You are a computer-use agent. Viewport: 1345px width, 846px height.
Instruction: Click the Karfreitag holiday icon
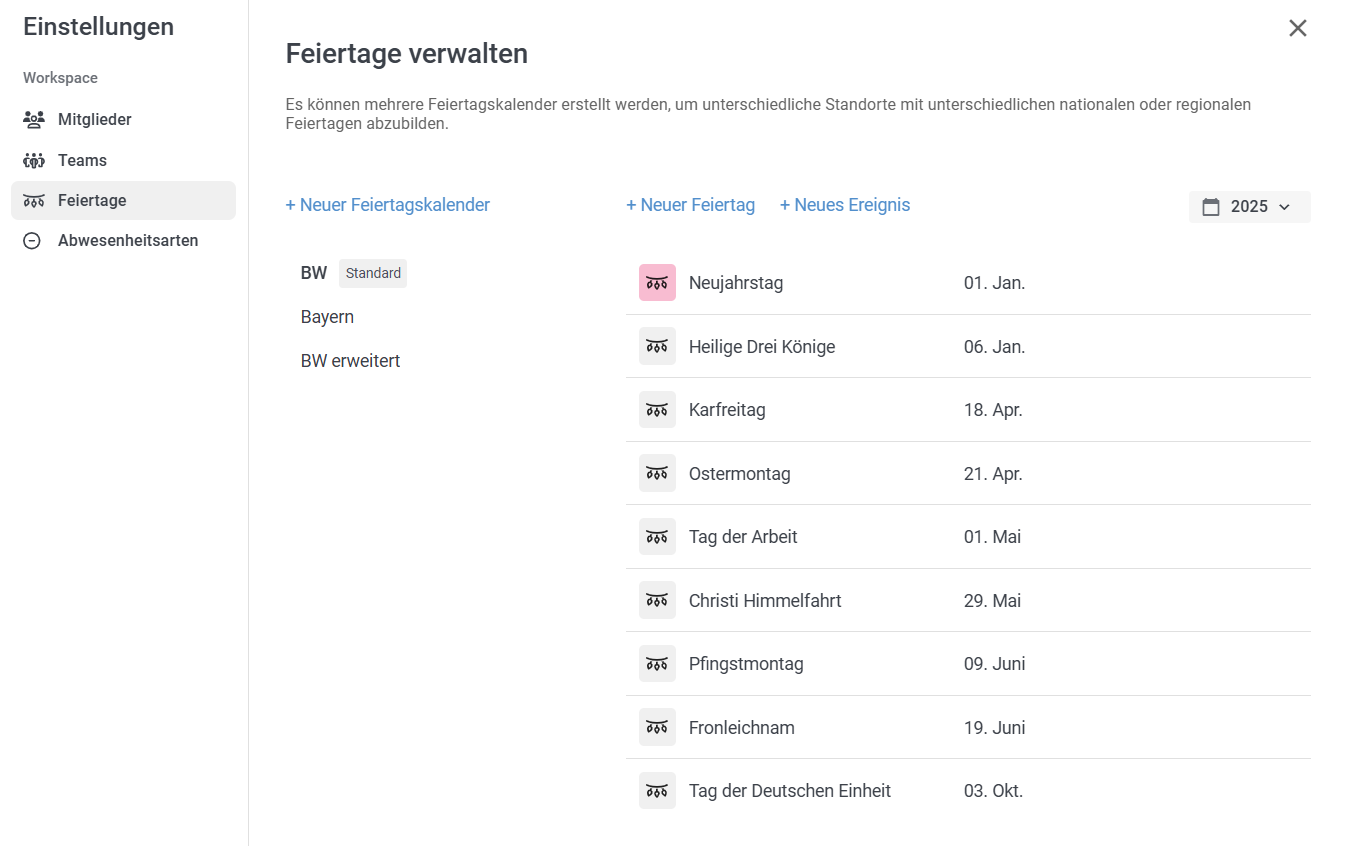tap(657, 410)
